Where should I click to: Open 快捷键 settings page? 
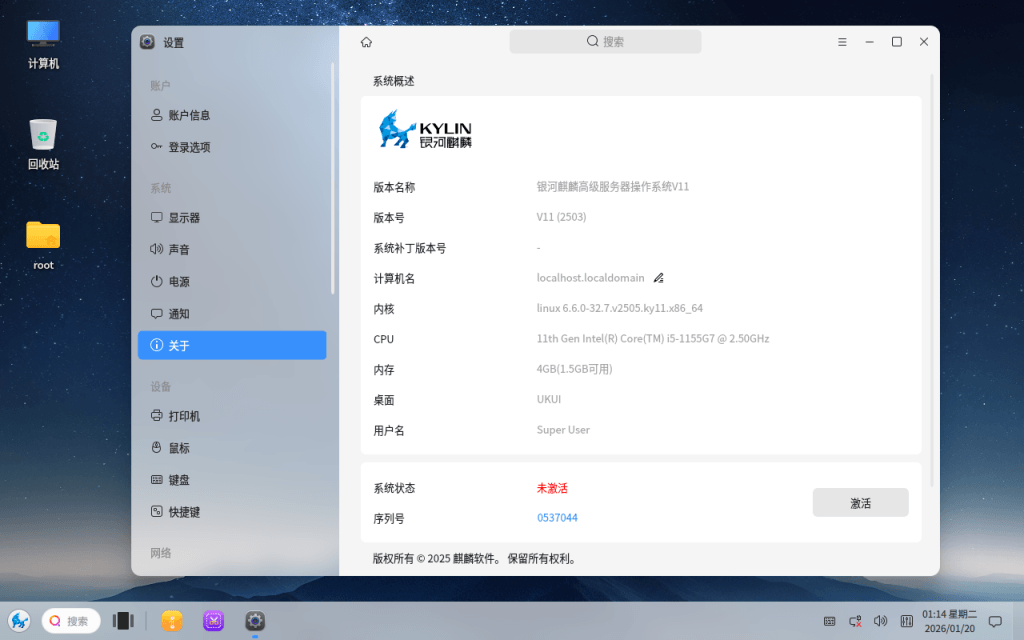point(232,512)
